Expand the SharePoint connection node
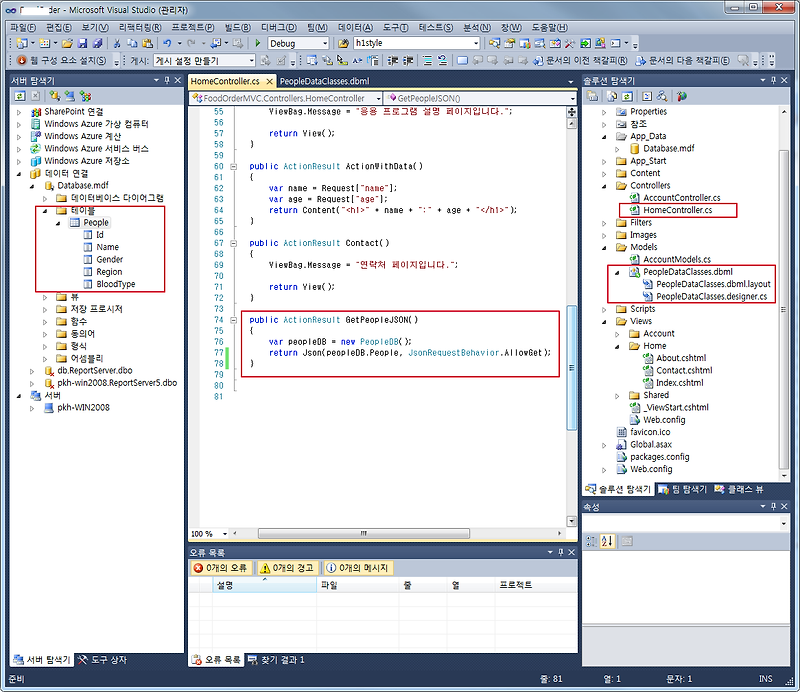Image resolution: width=800 pixels, height=692 pixels. click(x=19, y=112)
